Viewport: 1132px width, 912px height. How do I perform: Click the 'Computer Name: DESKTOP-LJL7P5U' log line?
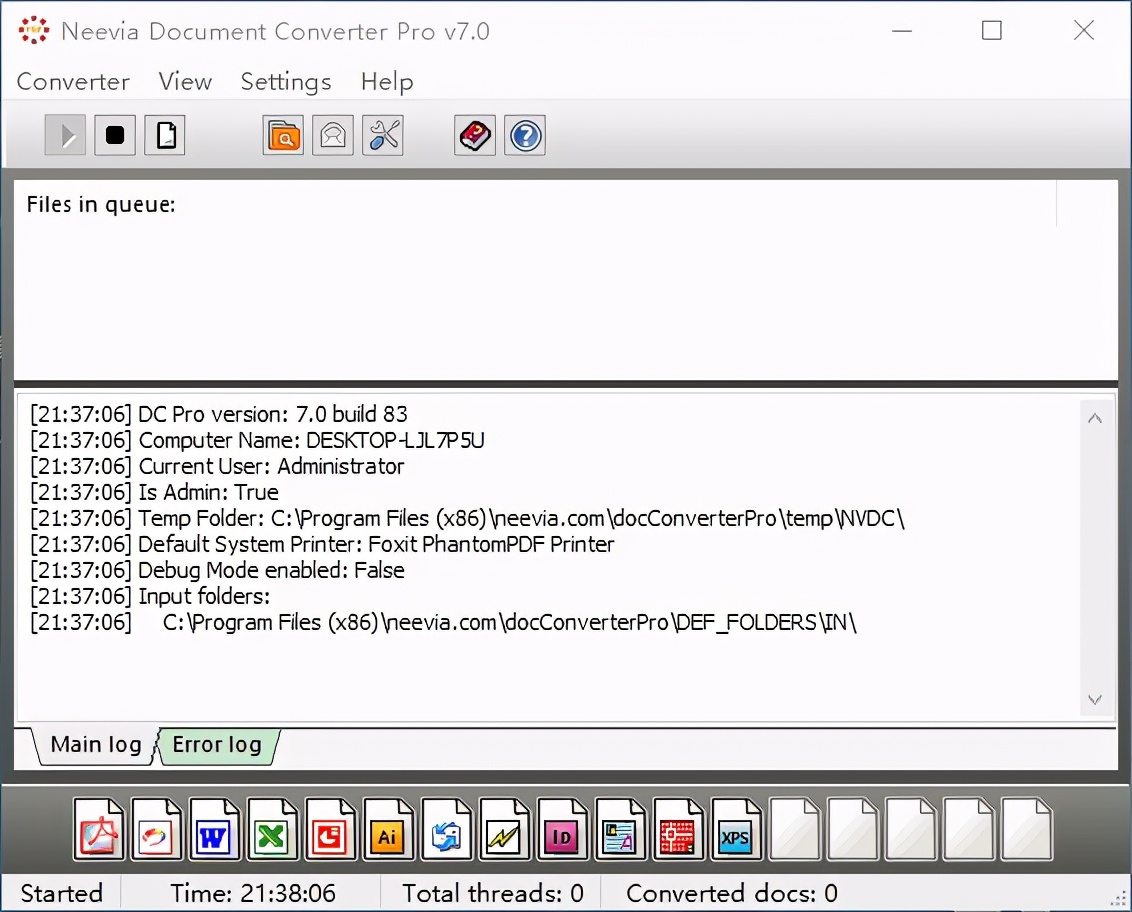(258, 440)
